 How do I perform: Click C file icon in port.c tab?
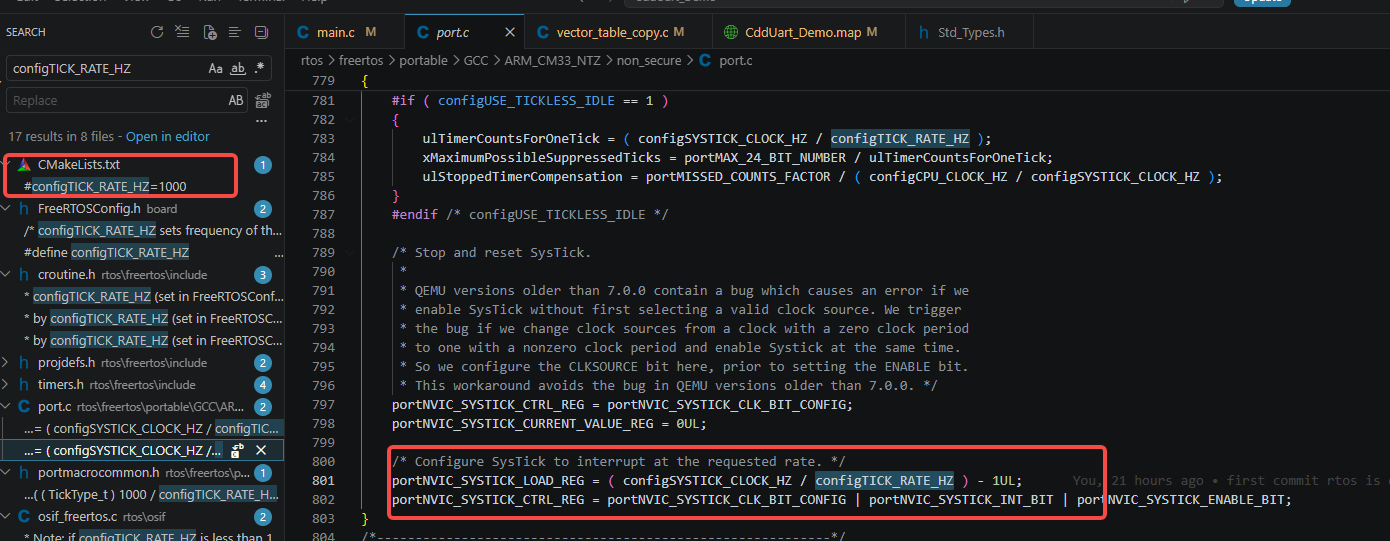[423, 32]
